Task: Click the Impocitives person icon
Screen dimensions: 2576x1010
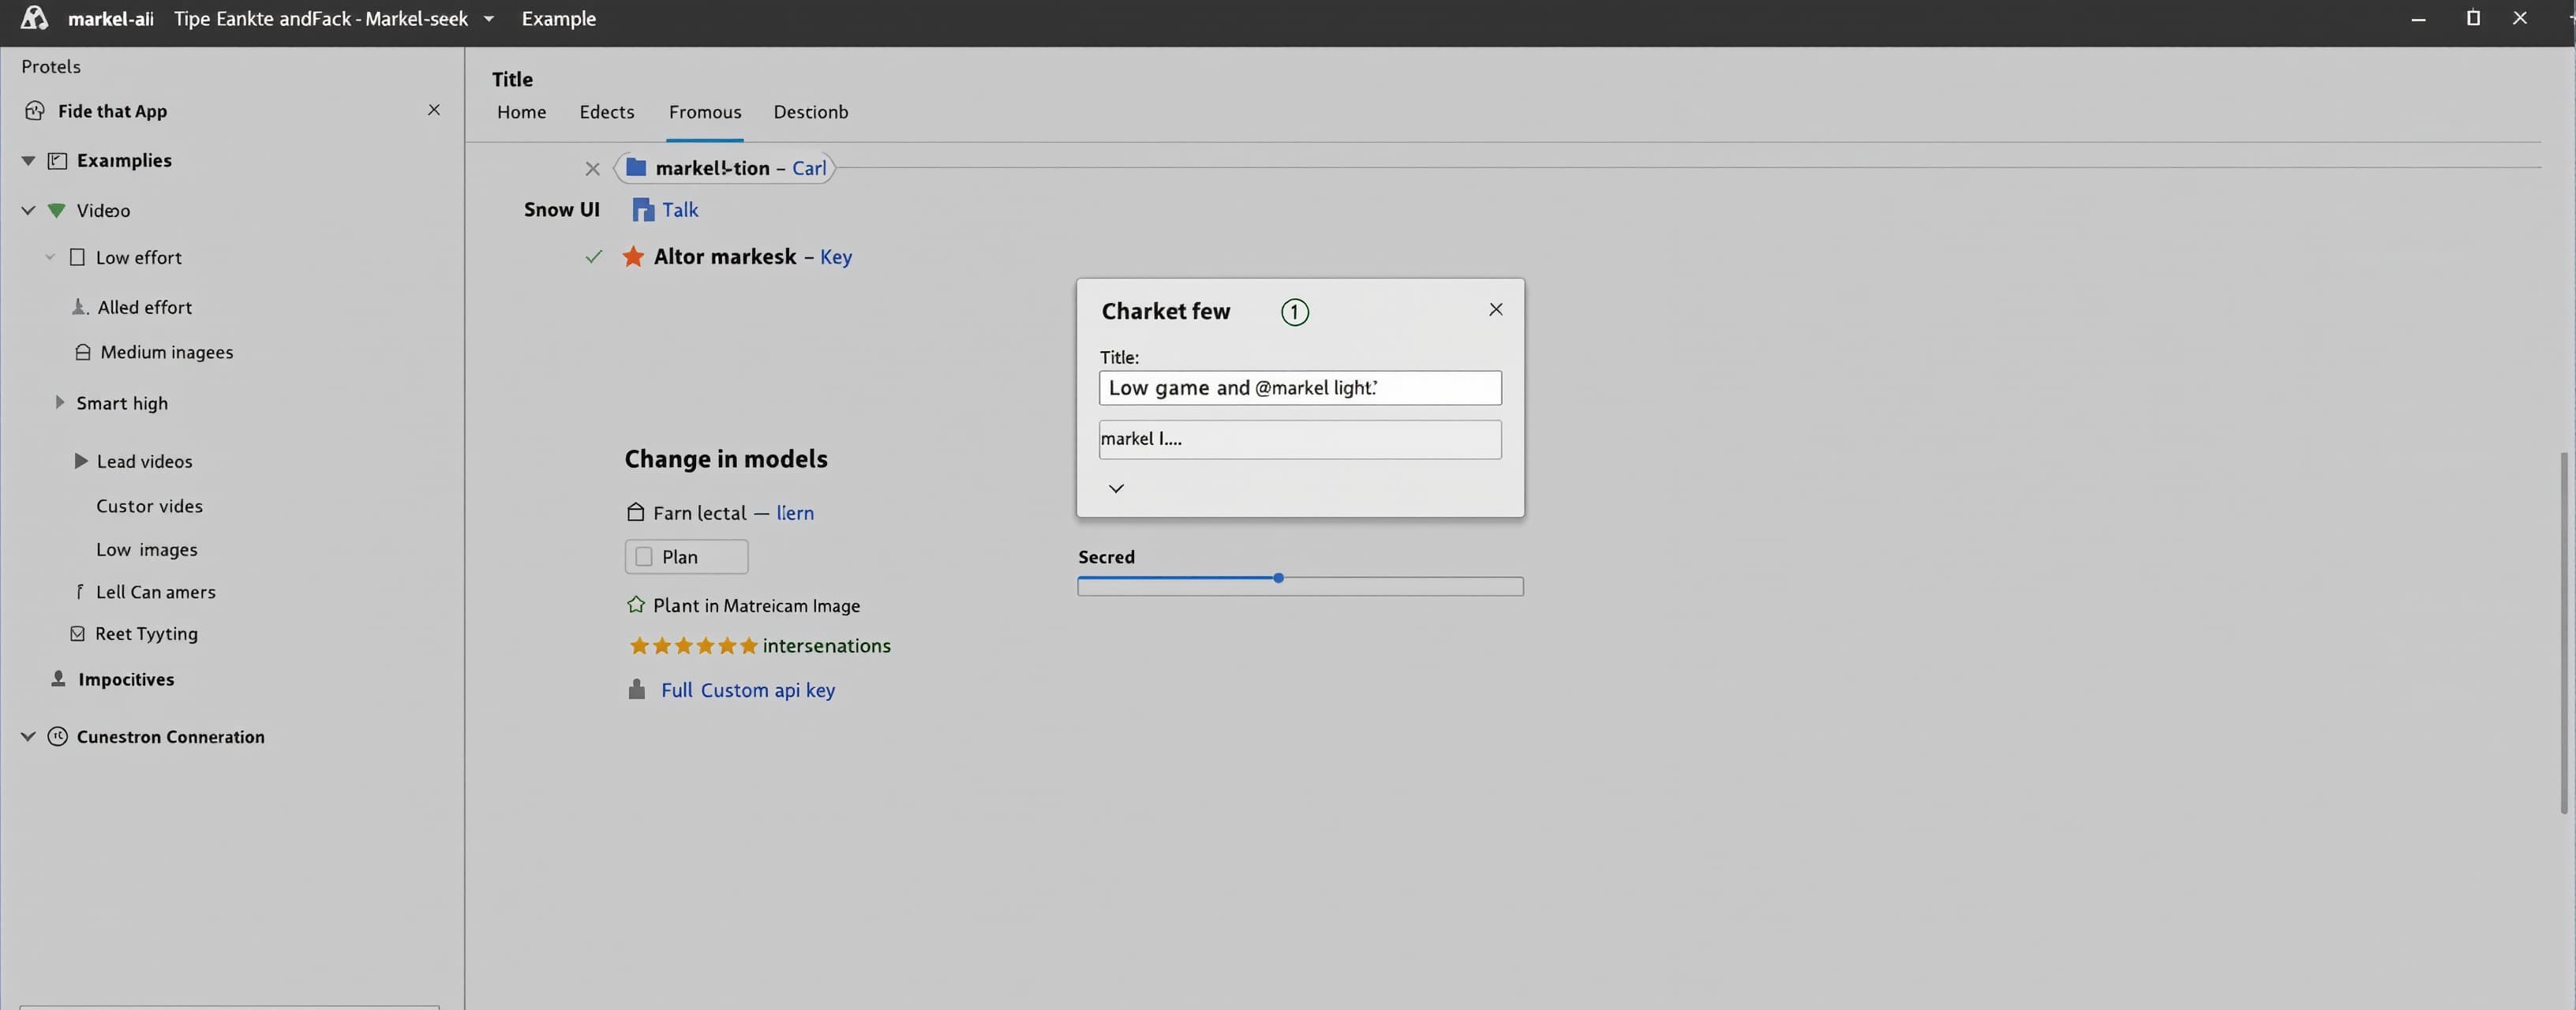Action: [58, 679]
